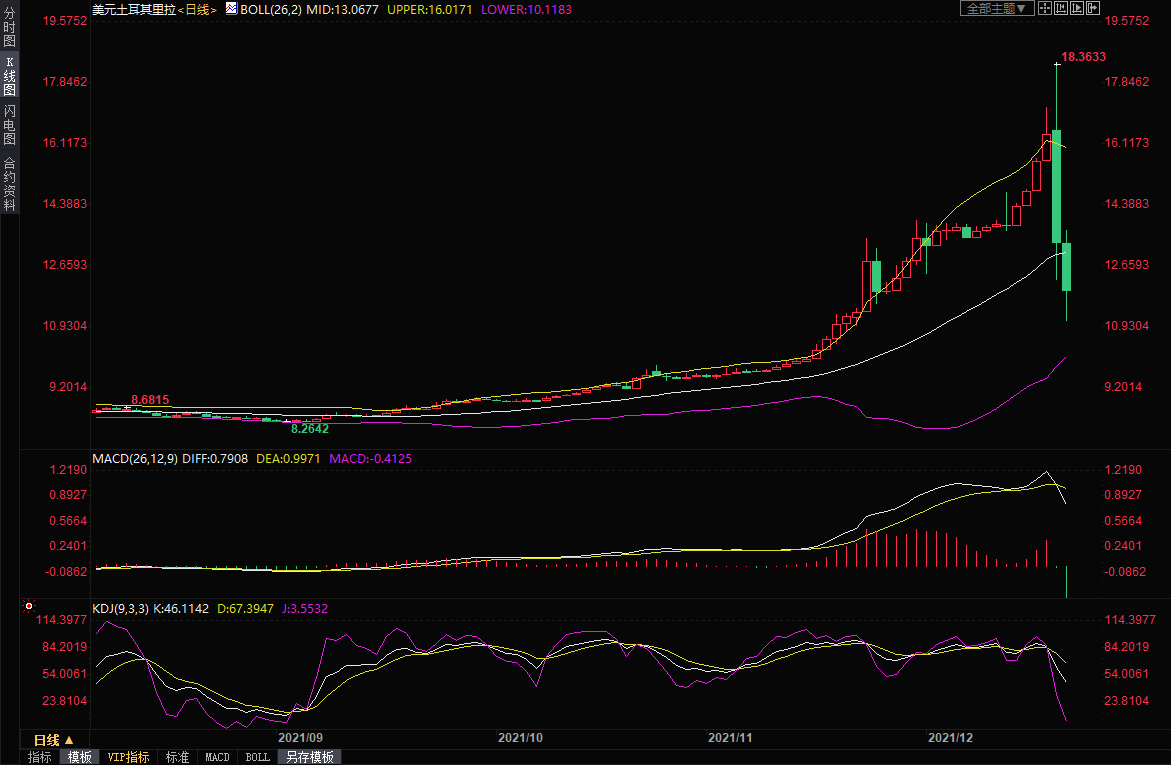Expand the 日线 period selector
The width and height of the screenshot is (1171, 765).
click(x=53, y=740)
